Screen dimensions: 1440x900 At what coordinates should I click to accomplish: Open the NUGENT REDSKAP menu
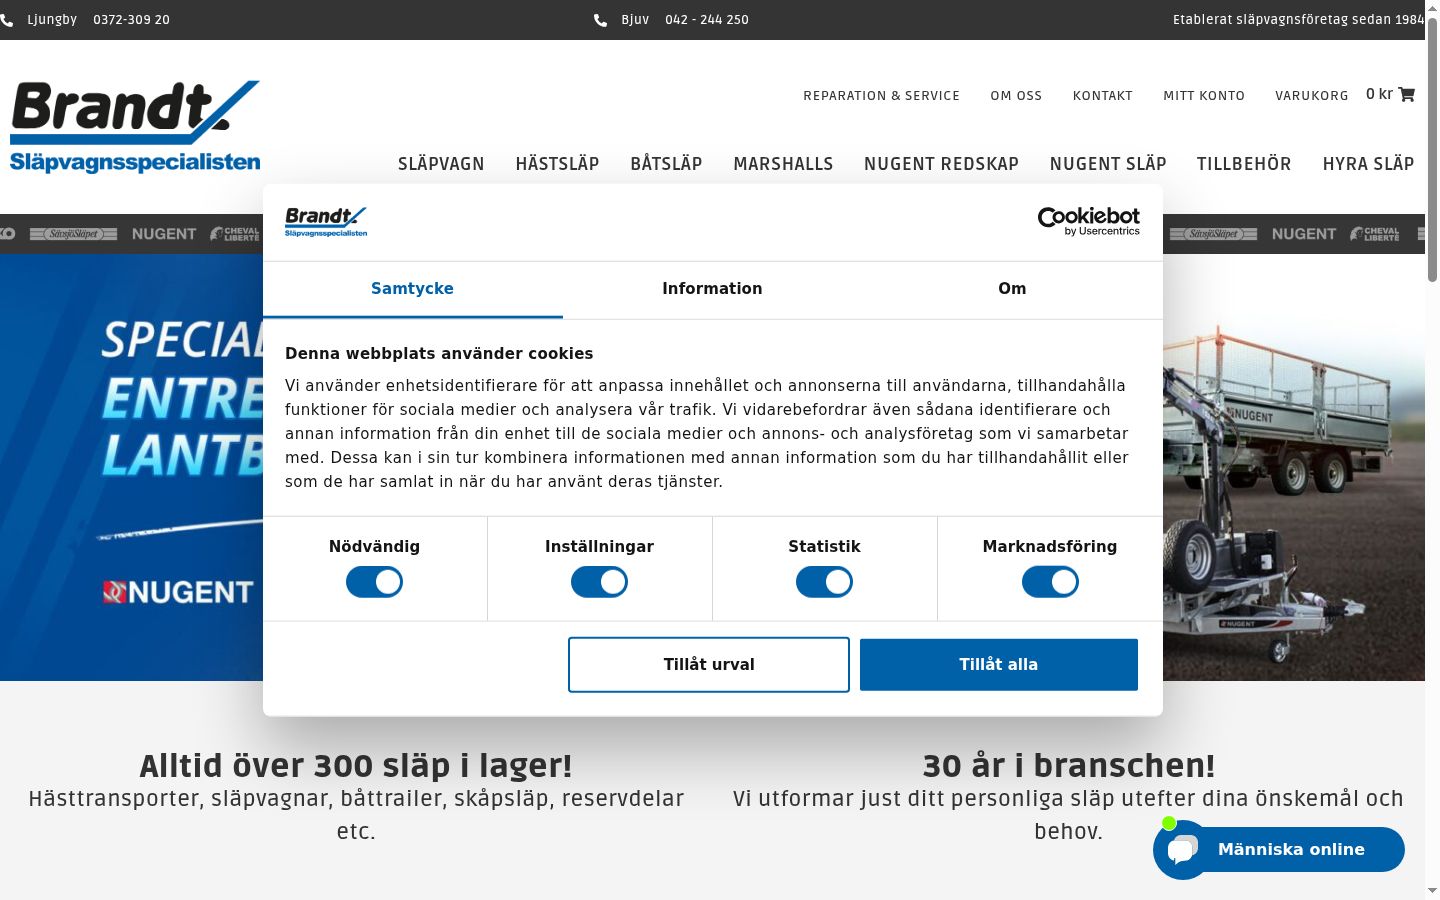click(x=941, y=164)
